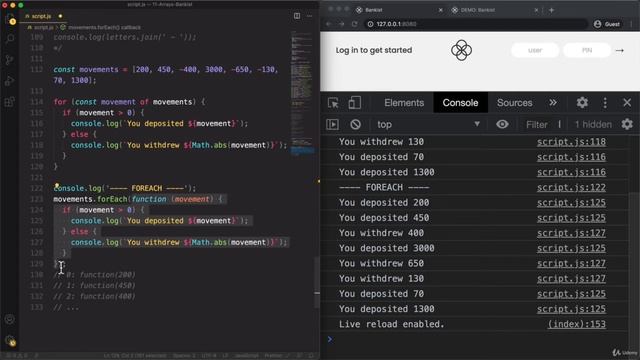Show the console sidebar
This screenshot has width=640, height=360.
coord(332,124)
